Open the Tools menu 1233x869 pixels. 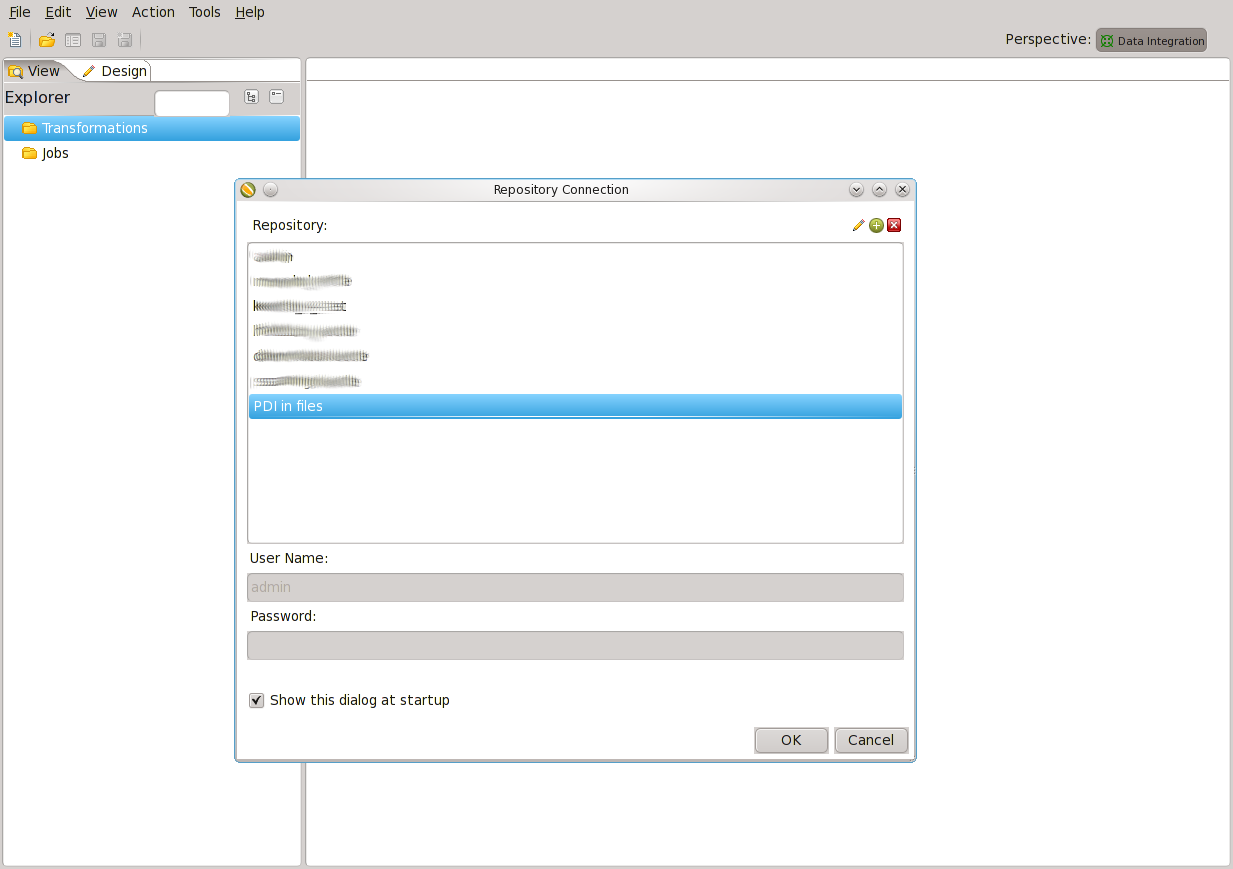205,12
